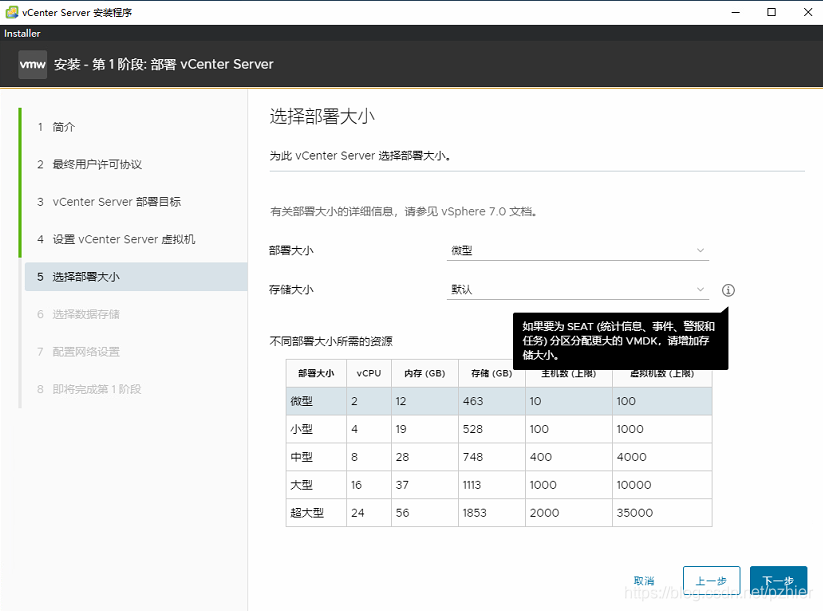Open the 部署大小 dropdown showing 微型
823x611 pixels.
[x=578, y=250]
